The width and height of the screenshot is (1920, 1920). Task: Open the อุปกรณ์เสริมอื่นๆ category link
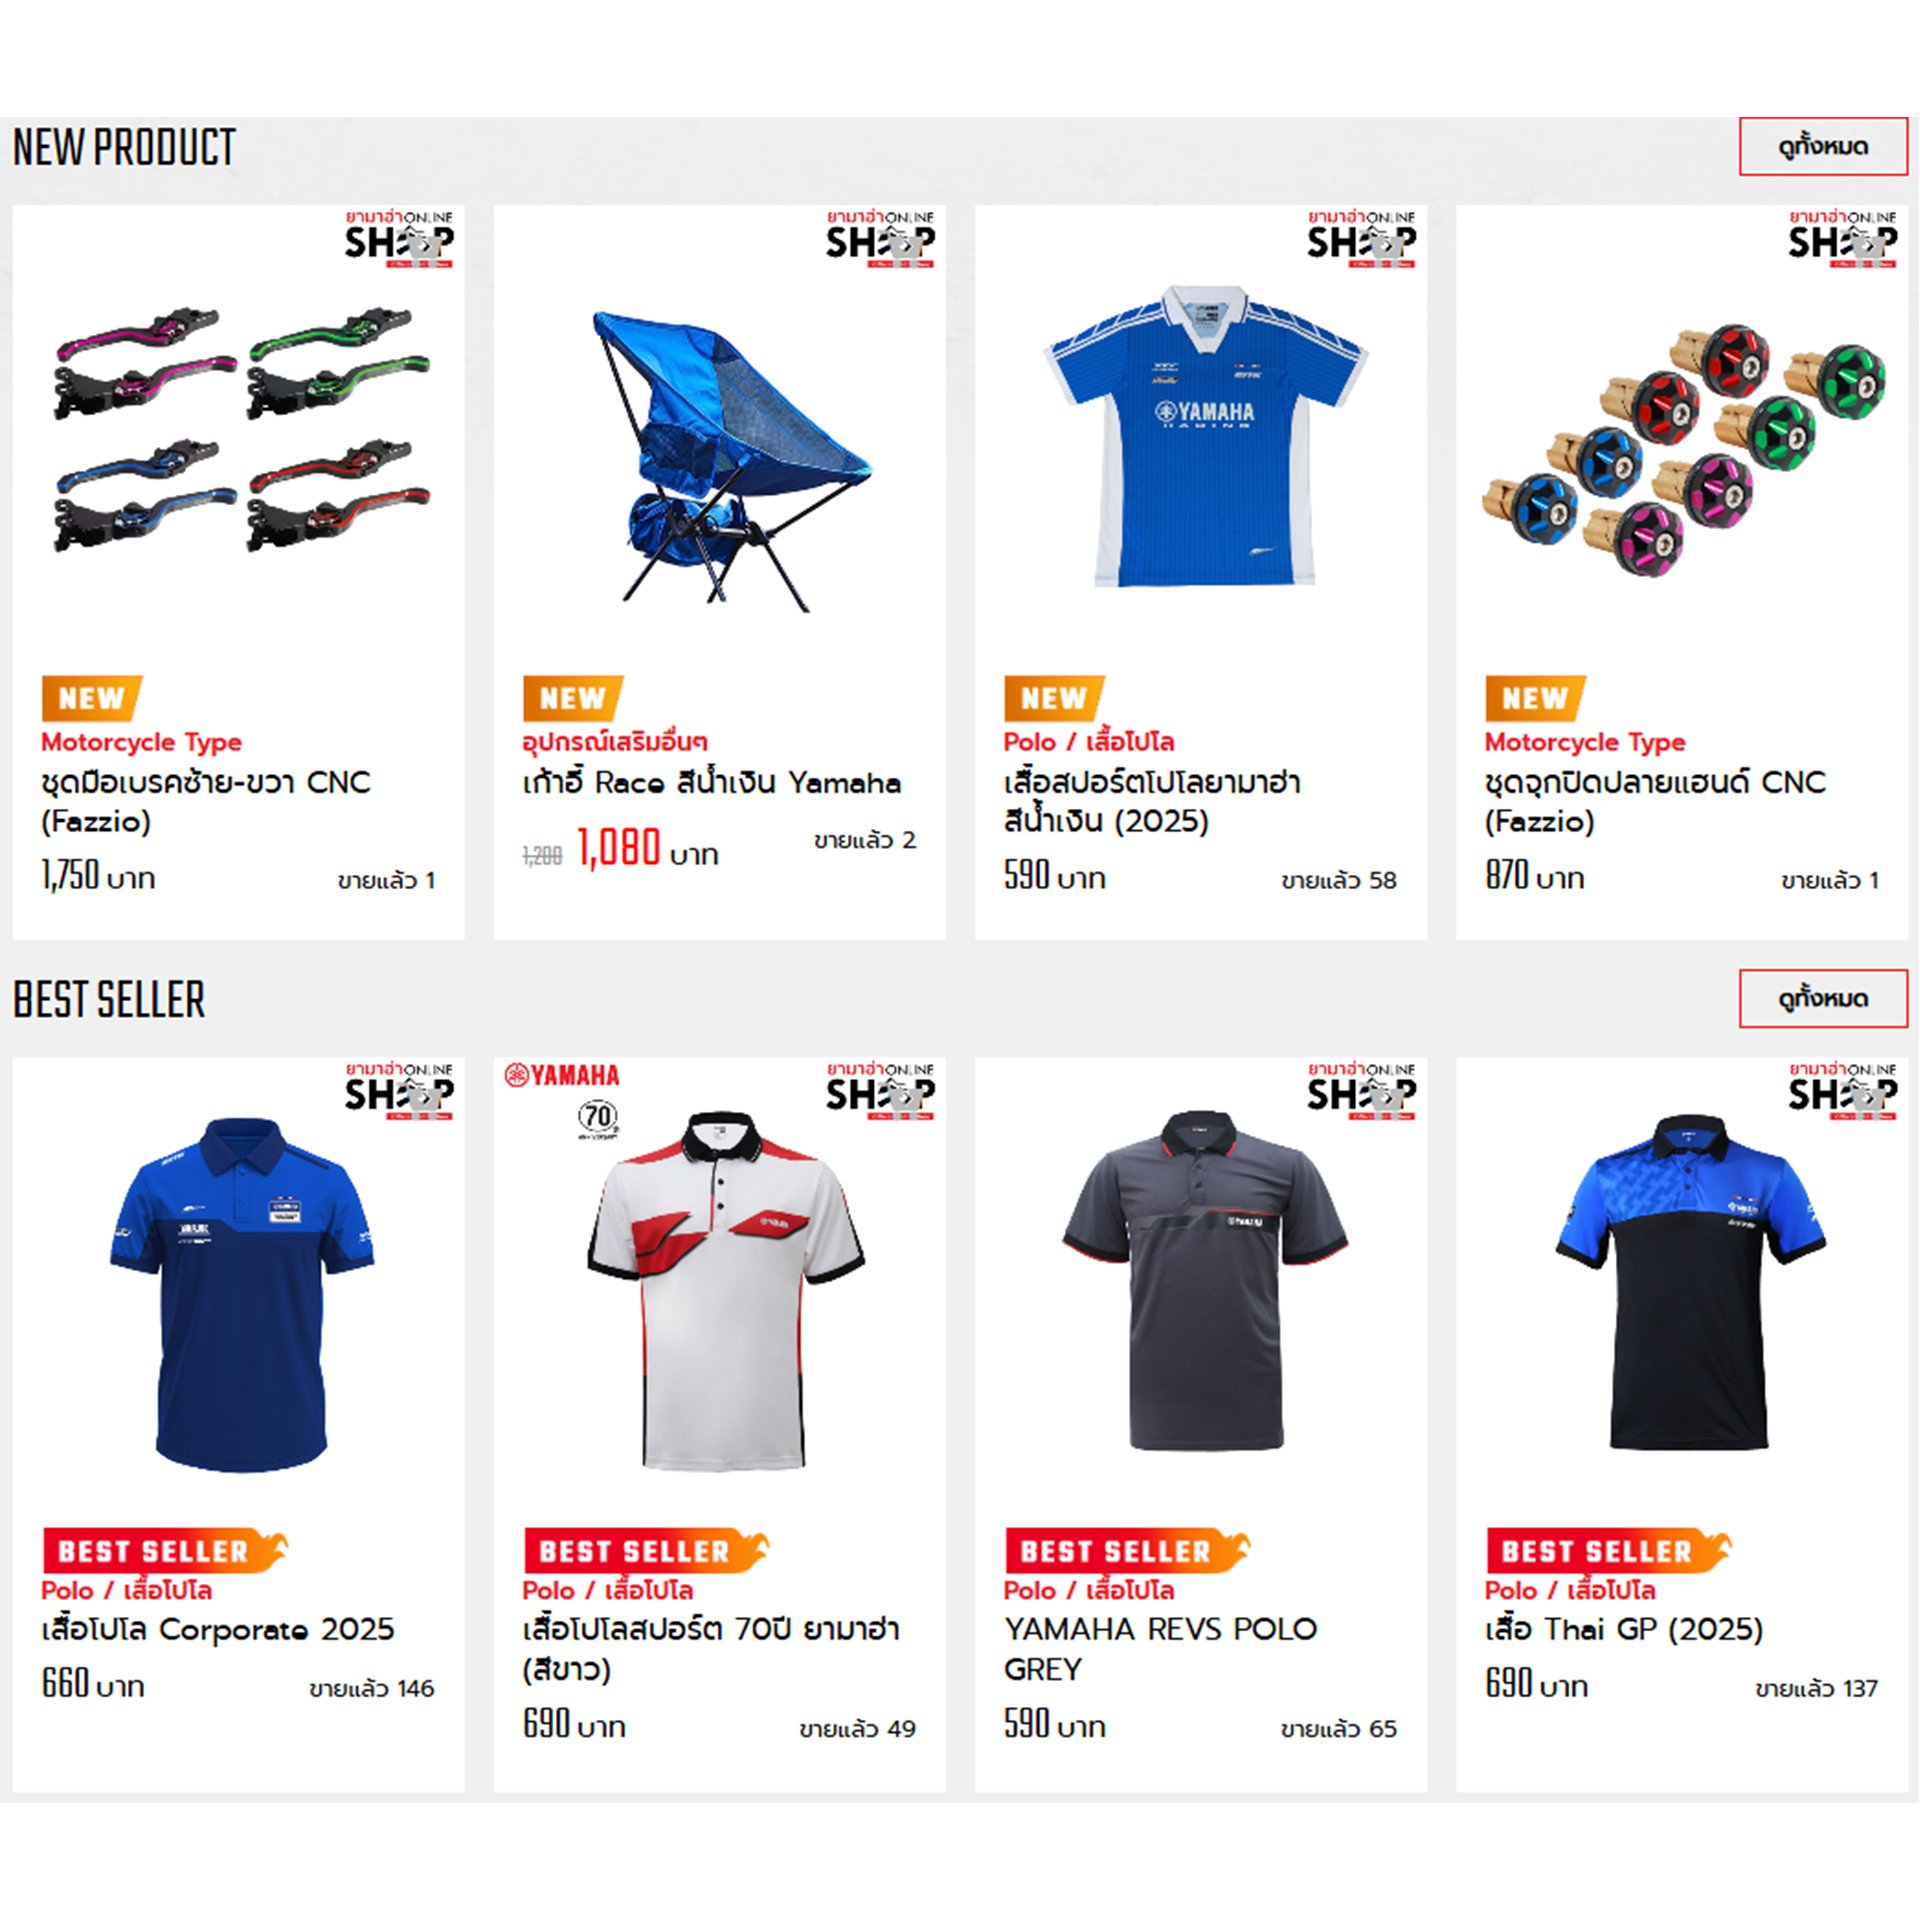[614, 742]
